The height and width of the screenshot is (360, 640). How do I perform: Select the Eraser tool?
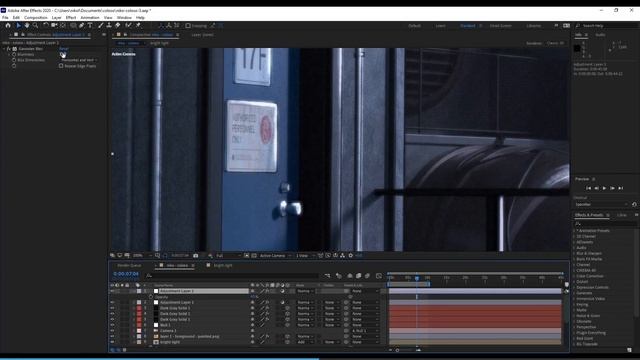[x=118, y=25]
